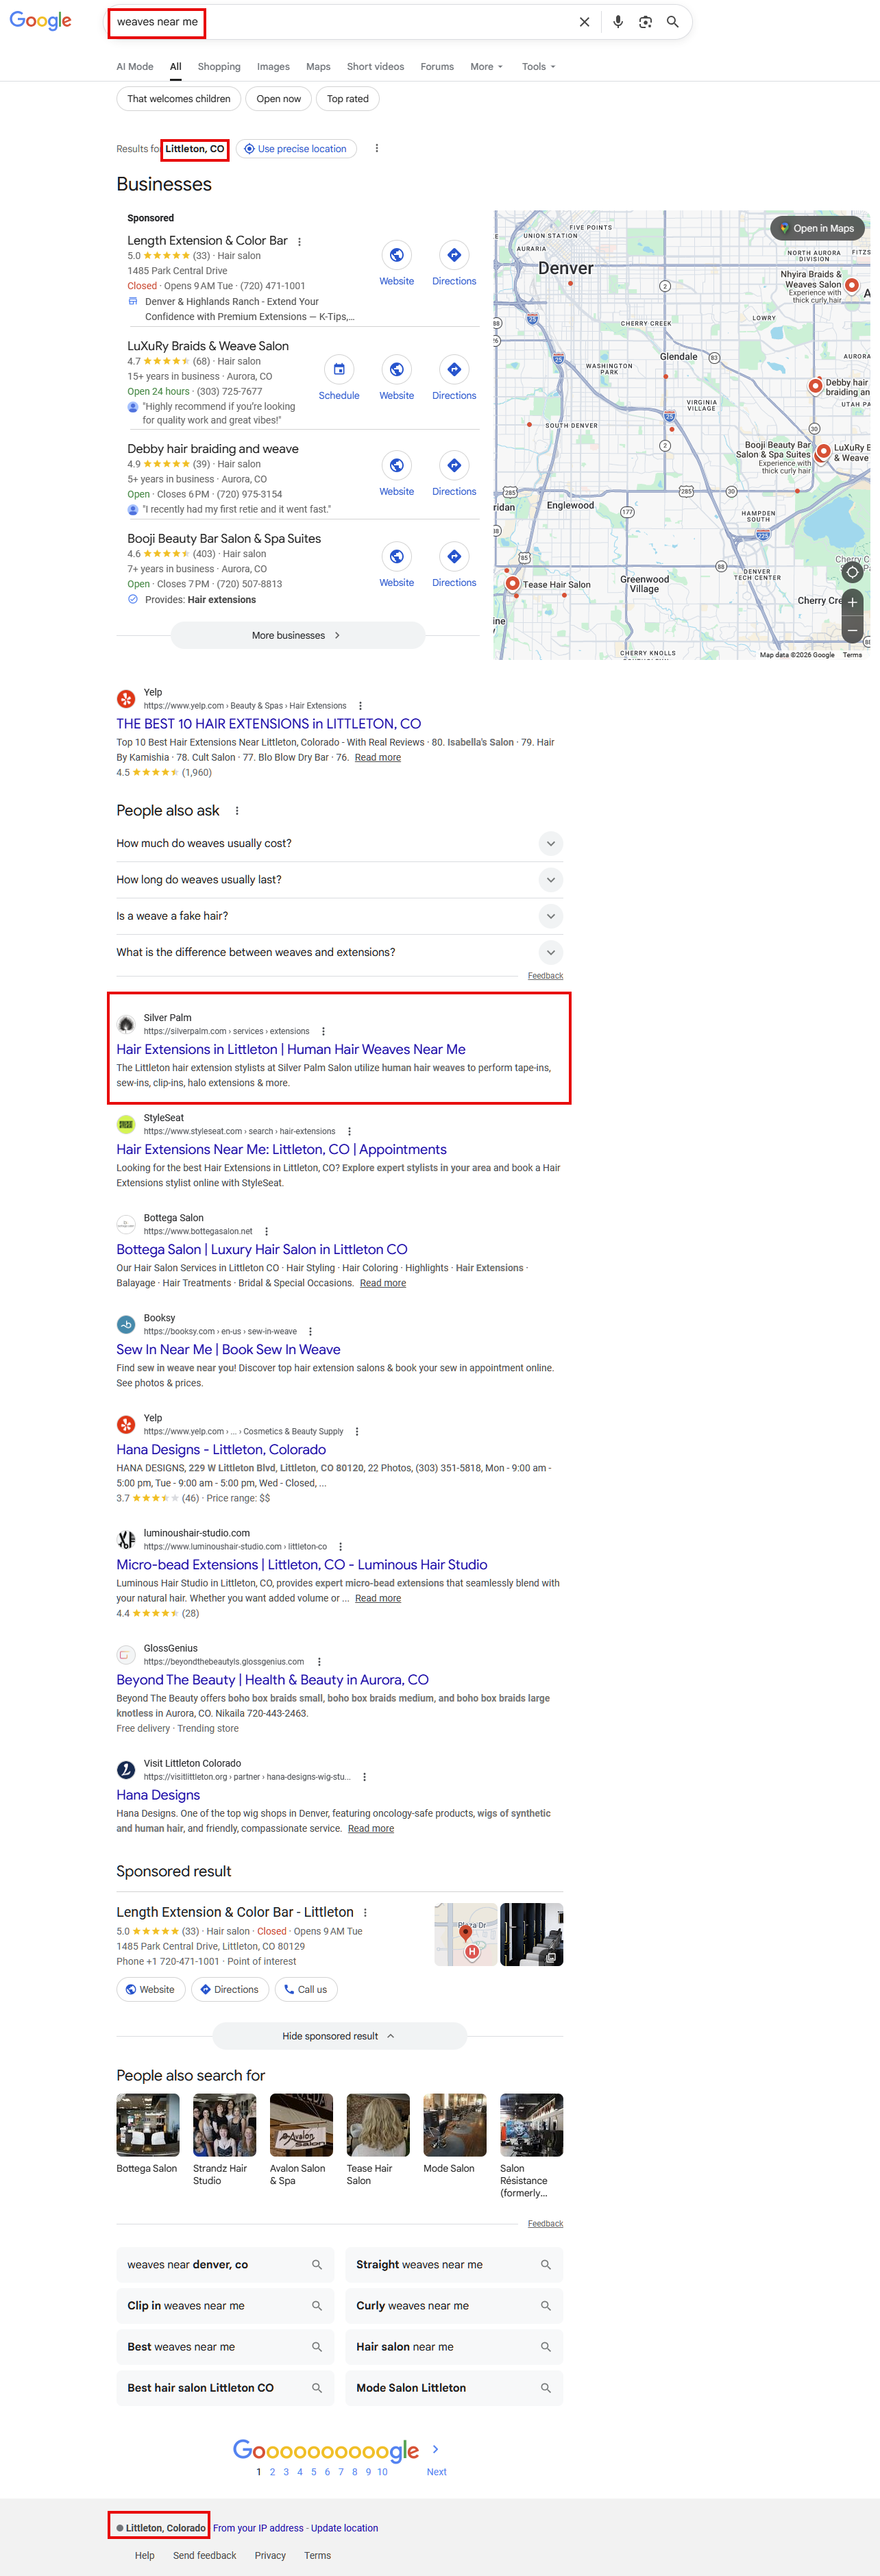Filter businesses by Top rated

tap(348, 99)
